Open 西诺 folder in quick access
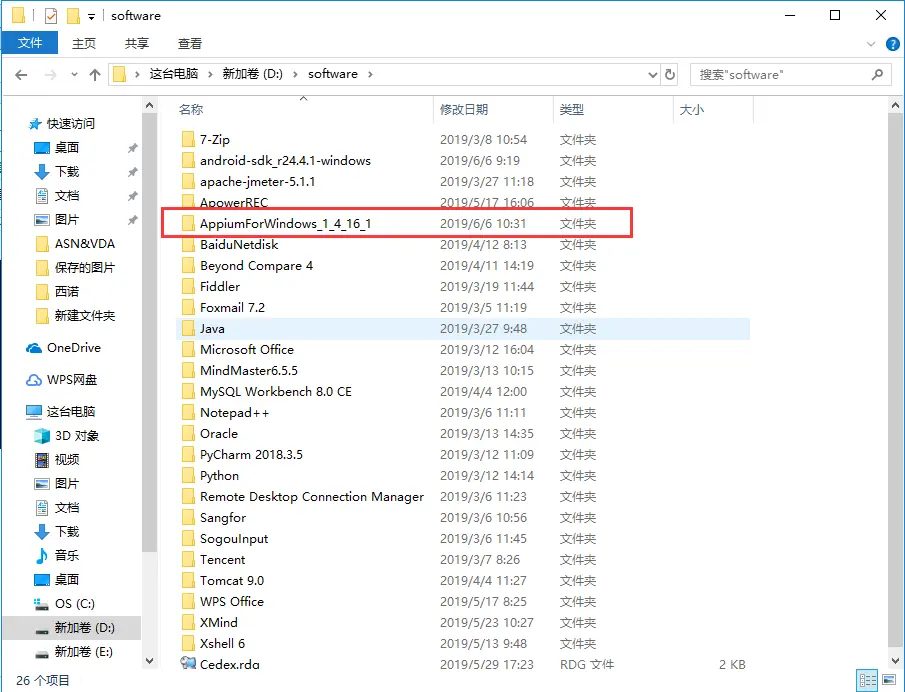Screen dimensions: 905x692 click(x=57, y=292)
